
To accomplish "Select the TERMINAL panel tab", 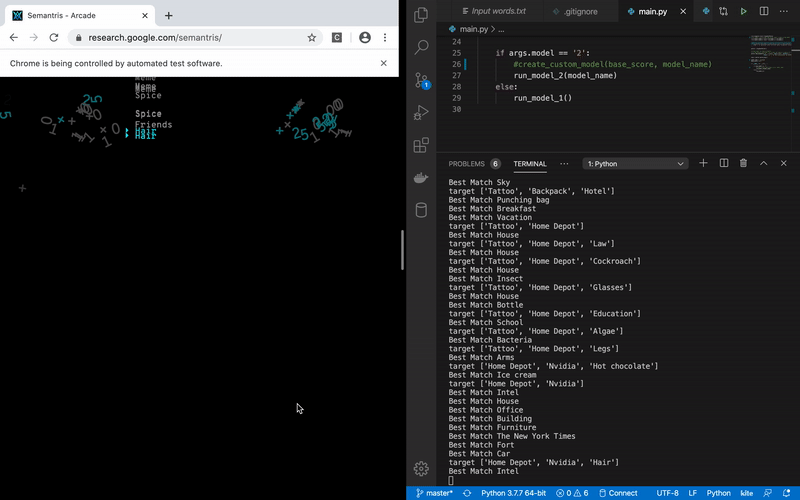I will (530, 164).
